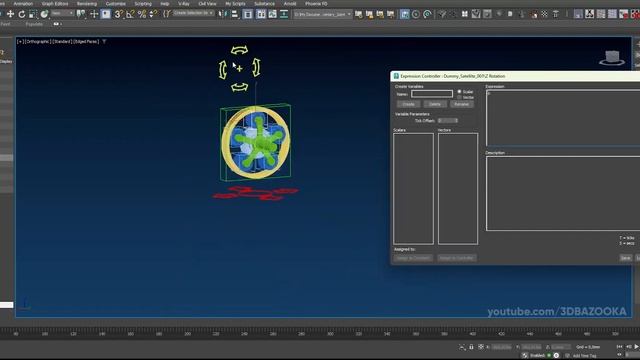Open the V-Ray menu
This screenshot has width=640, height=360.
click(184, 4)
